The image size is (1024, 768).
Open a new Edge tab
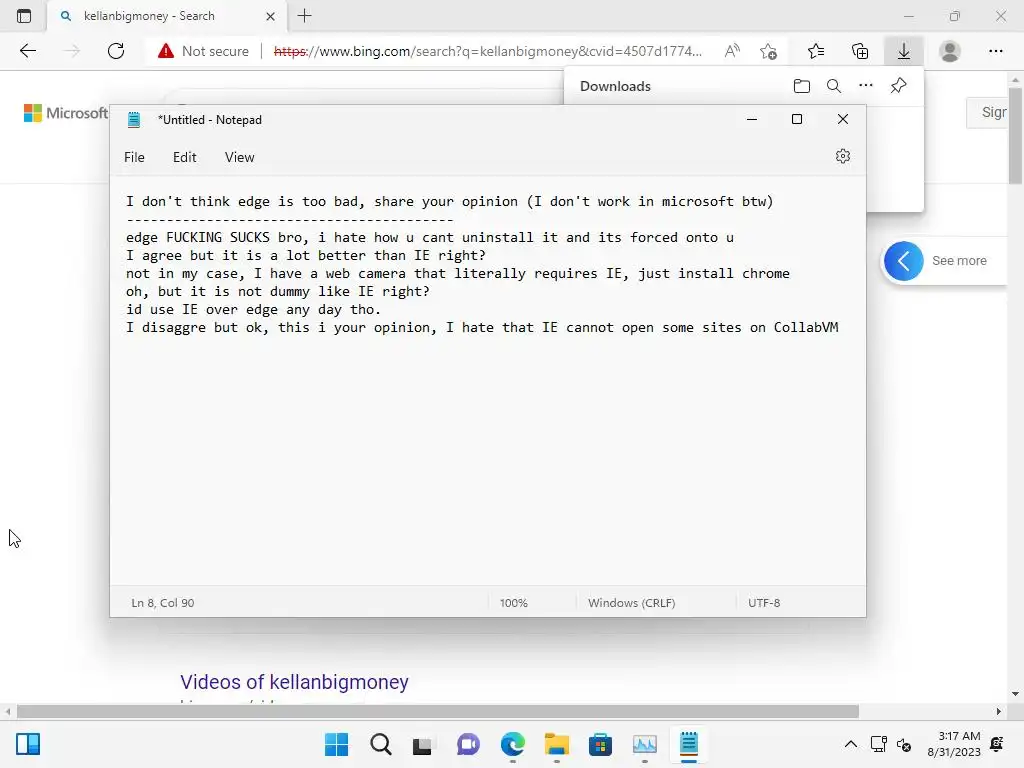tap(304, 16)
